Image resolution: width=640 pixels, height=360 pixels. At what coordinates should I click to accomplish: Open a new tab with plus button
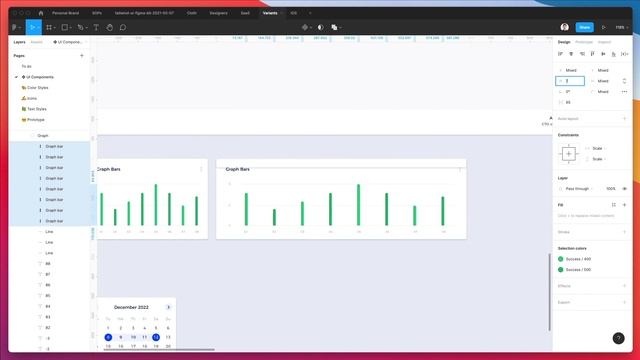click(x=310, y=13)
